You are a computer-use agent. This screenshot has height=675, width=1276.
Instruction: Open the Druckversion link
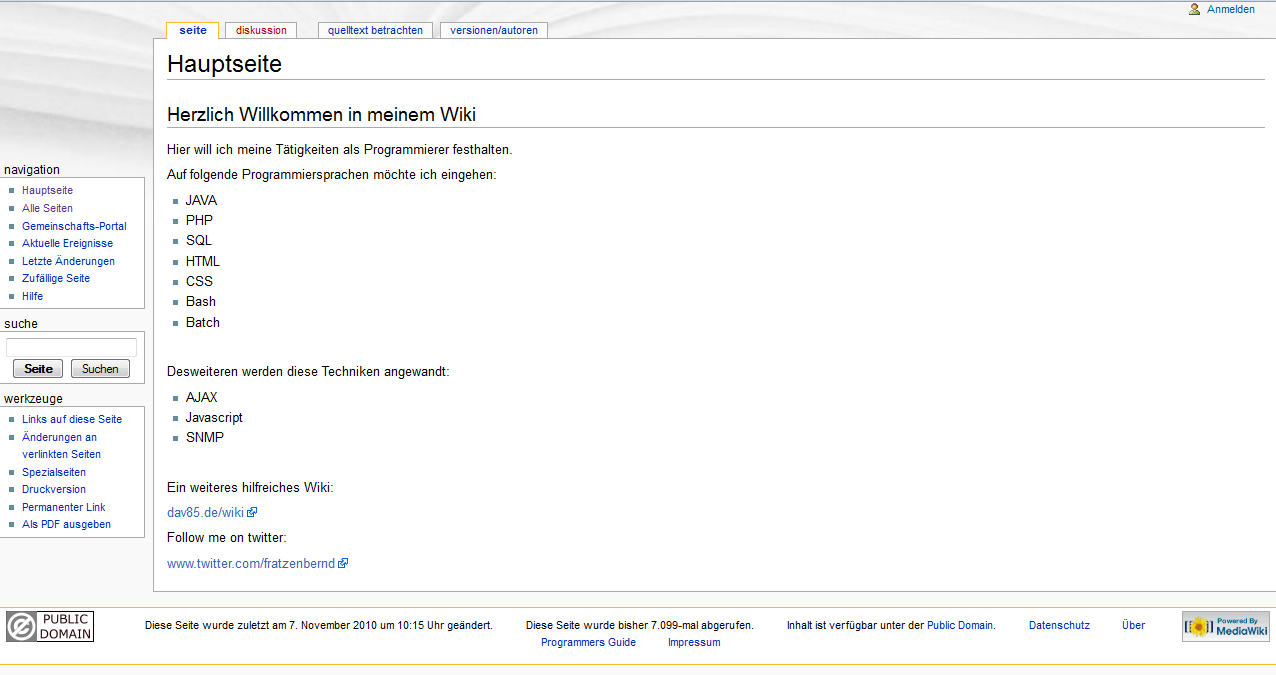pyautogui.click(x=54, y=489)
